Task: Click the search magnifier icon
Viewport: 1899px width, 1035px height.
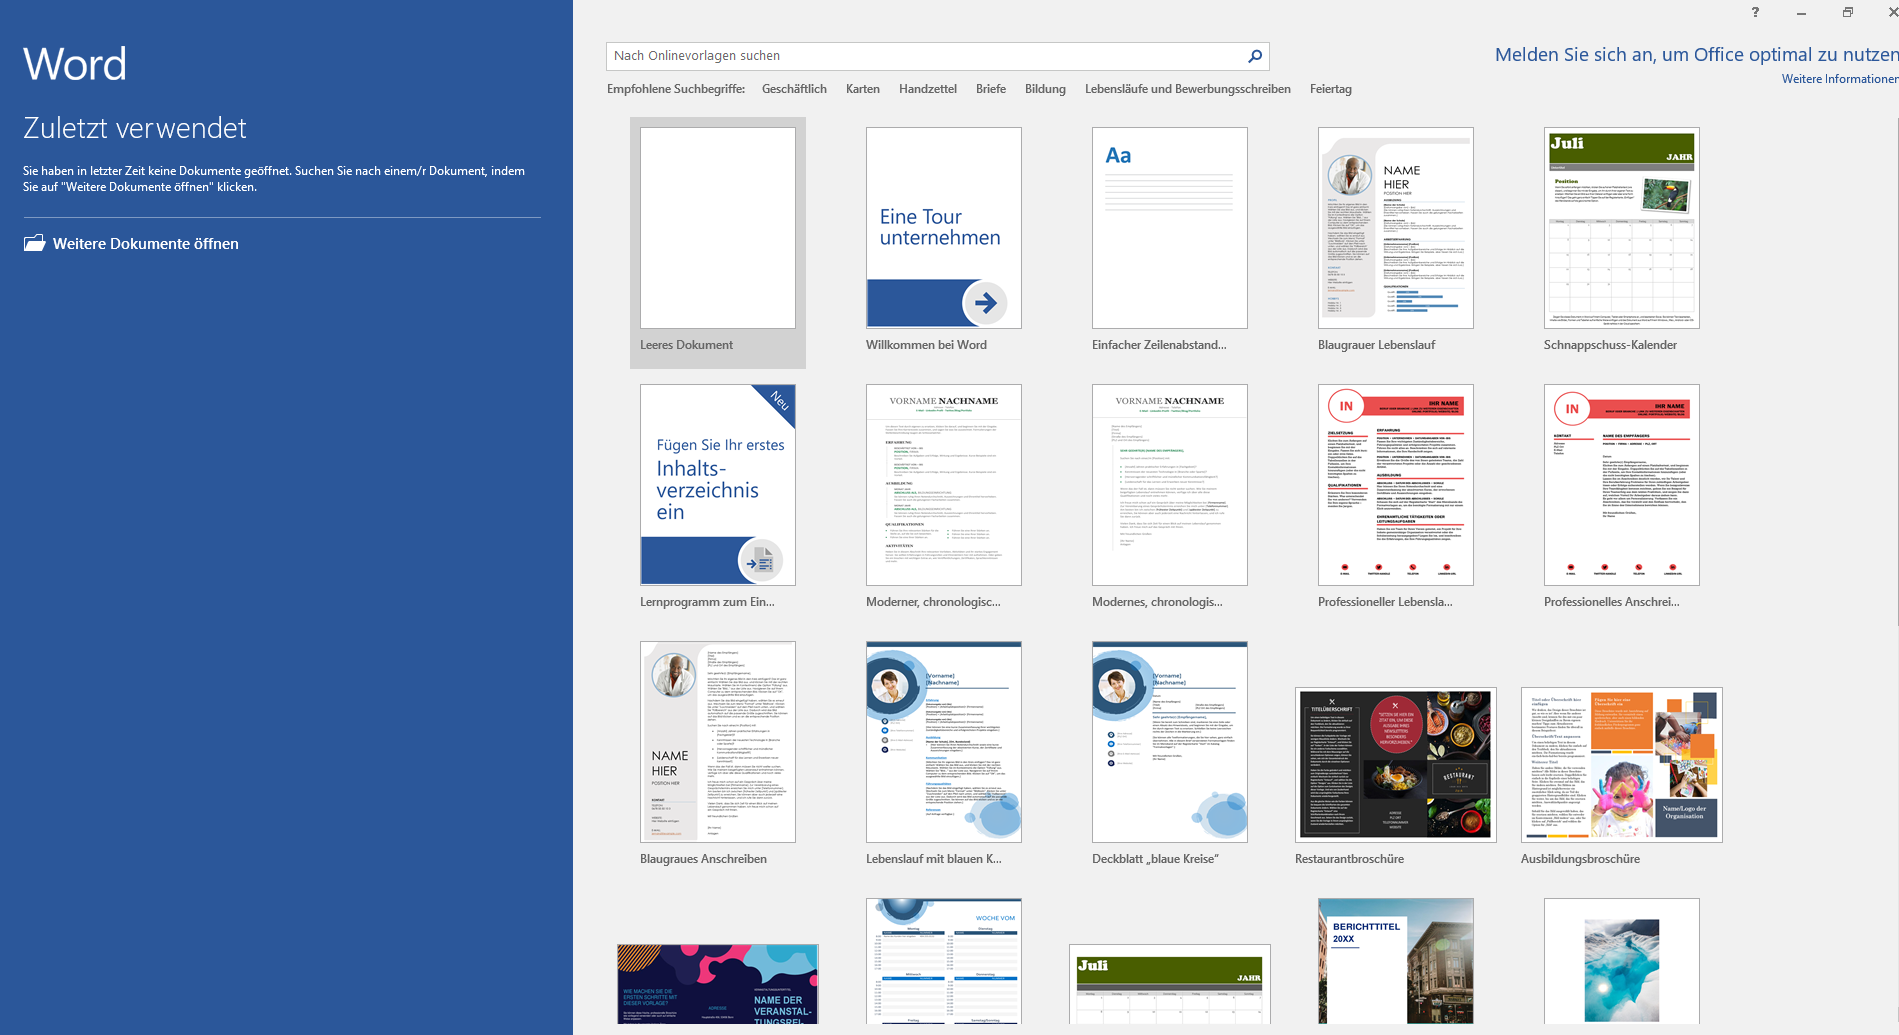Action: click(x=1253, y=56)
